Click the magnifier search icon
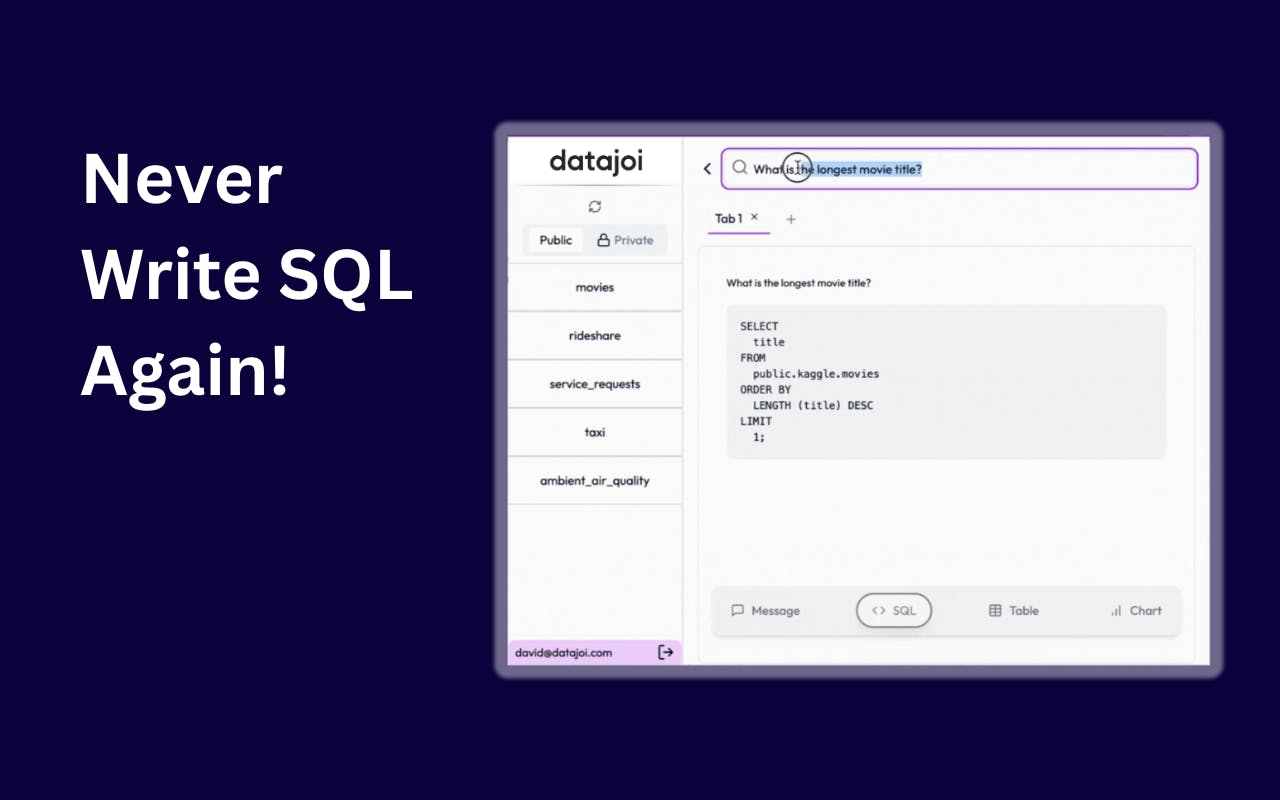Viewport: 1280px width, 800px height. point(739,168)
